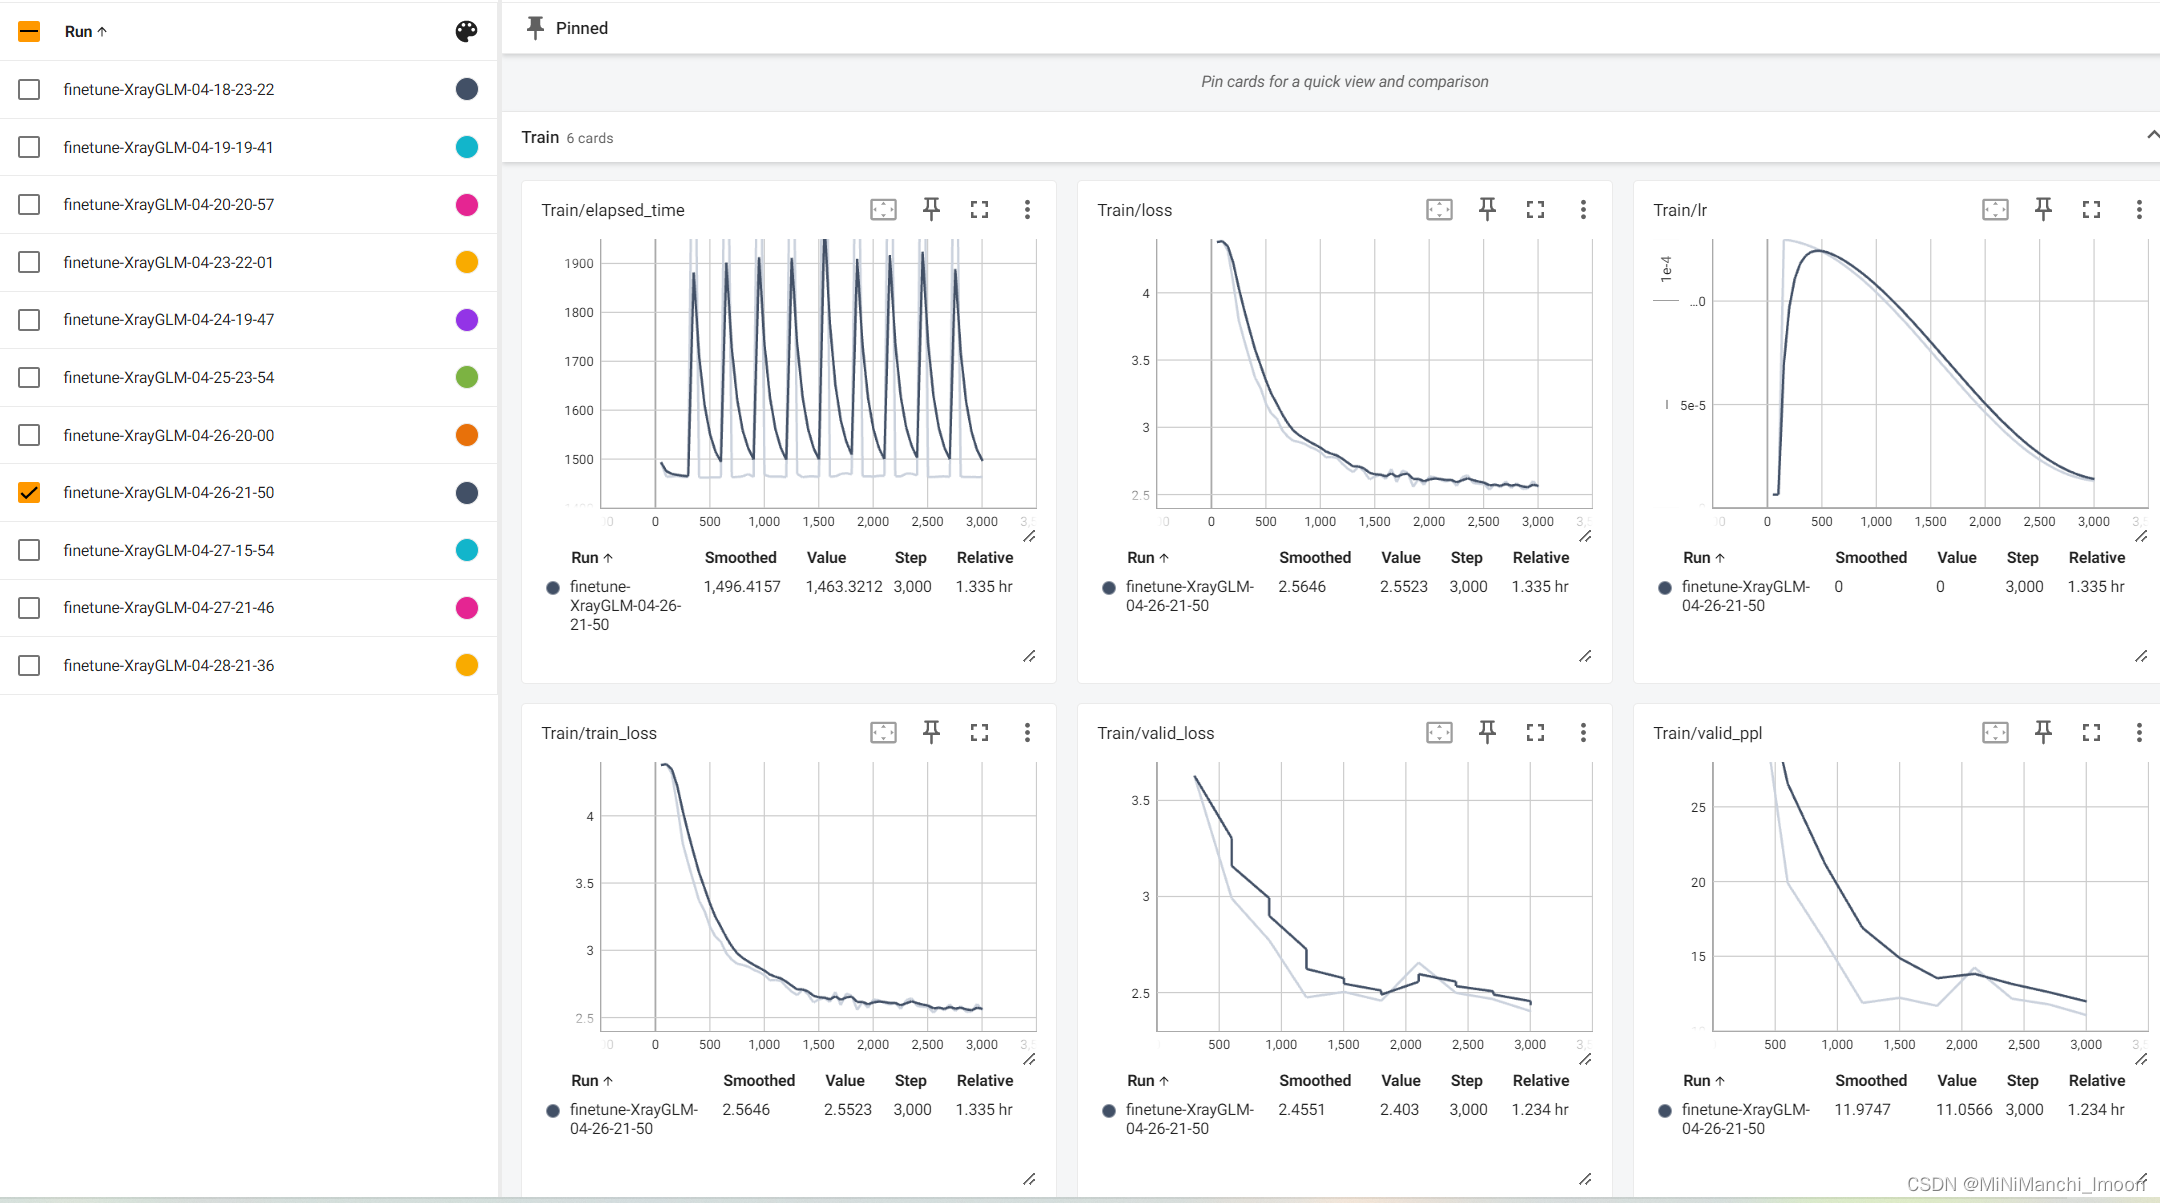
Task: Open more options for Train/train_loss card
Action: [1026, 732]
